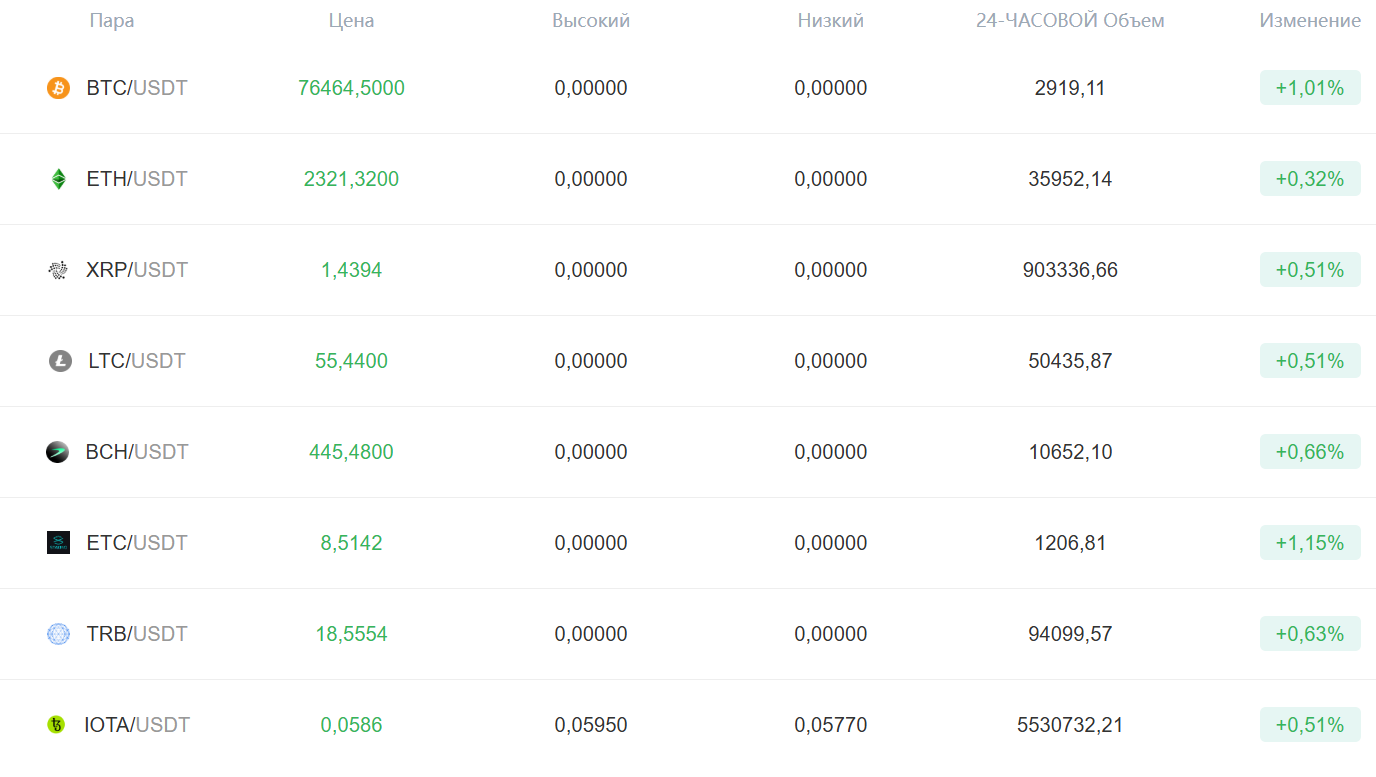This screenshot has height=777, width=1376.
Task: Select the TRB price 18,5554
Action: [x=351, y=634]
